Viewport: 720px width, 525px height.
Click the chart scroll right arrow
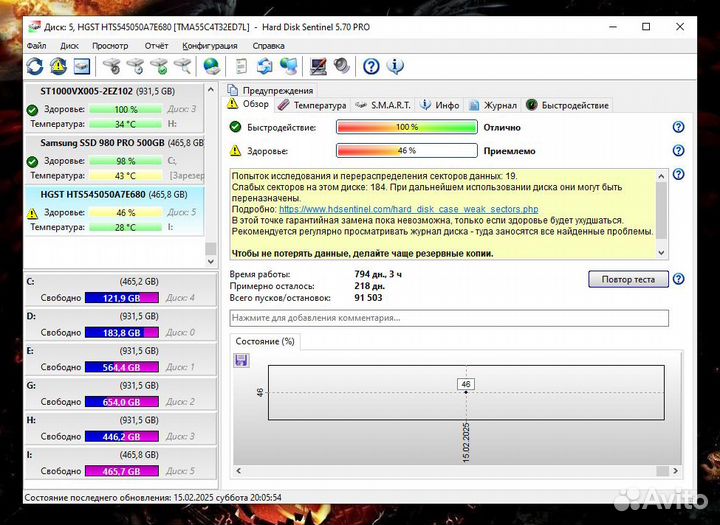point(675,471)
